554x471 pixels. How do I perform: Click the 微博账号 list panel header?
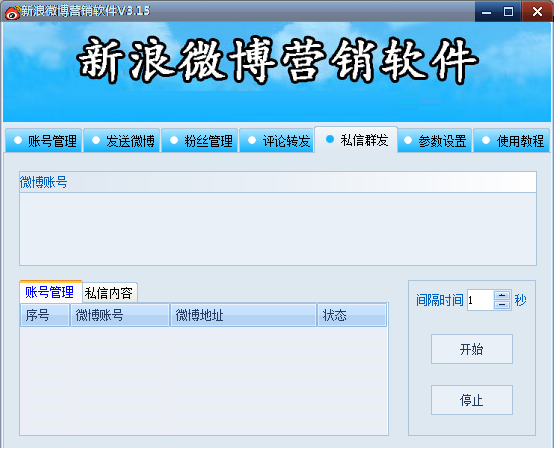coord(278,182)
